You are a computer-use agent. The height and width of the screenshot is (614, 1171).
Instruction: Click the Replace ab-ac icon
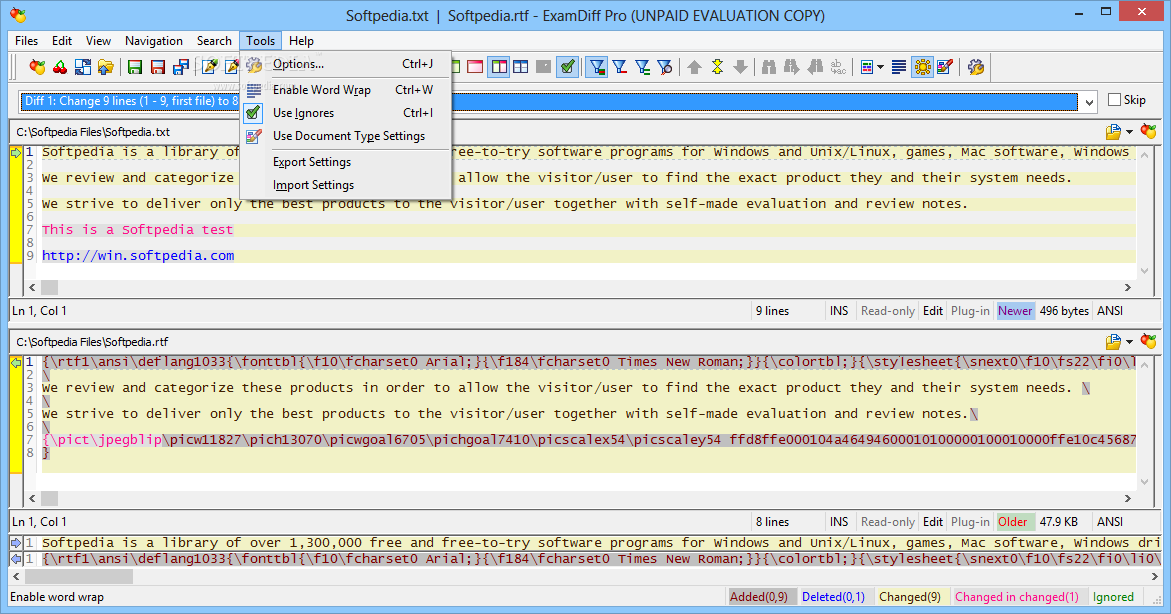(838, 67)
